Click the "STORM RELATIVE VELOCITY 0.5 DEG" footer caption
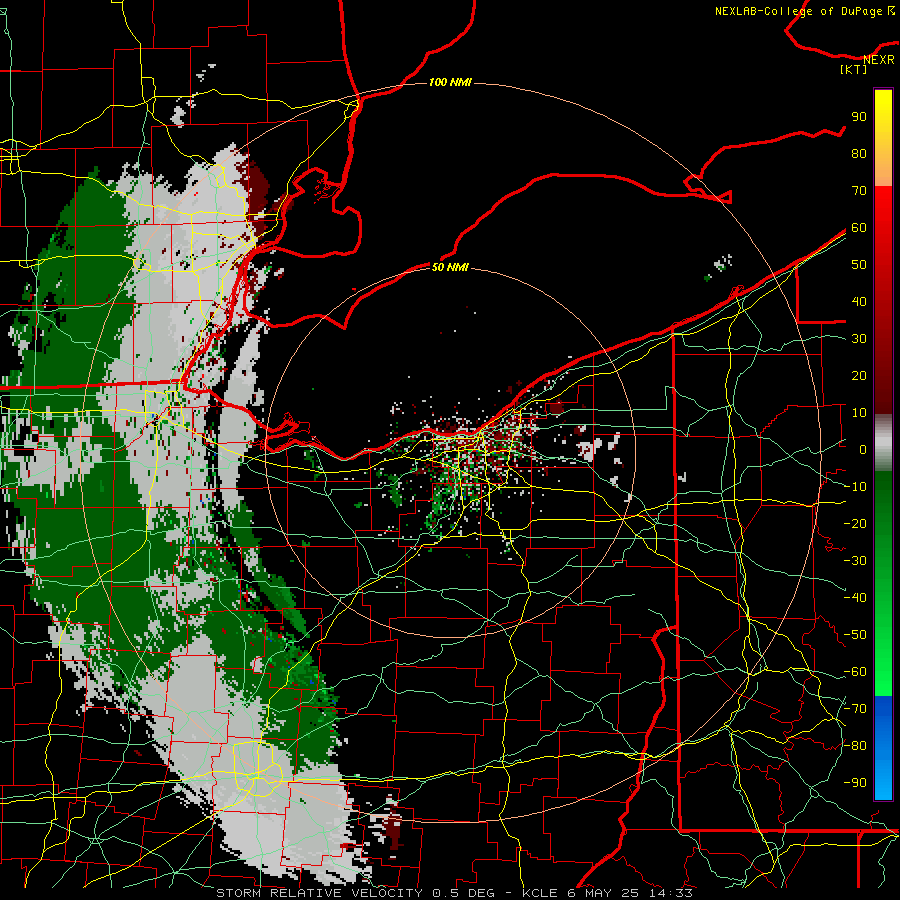Viewport: 900px width, 900px height. click(x=355, y=893)
